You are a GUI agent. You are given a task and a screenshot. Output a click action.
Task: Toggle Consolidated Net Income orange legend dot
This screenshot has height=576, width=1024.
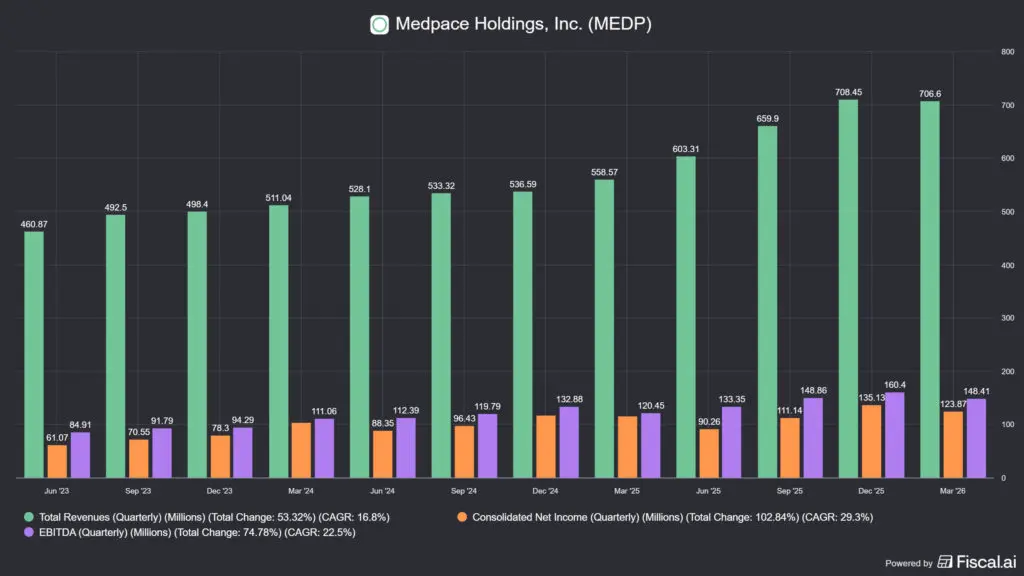[462, 517]
